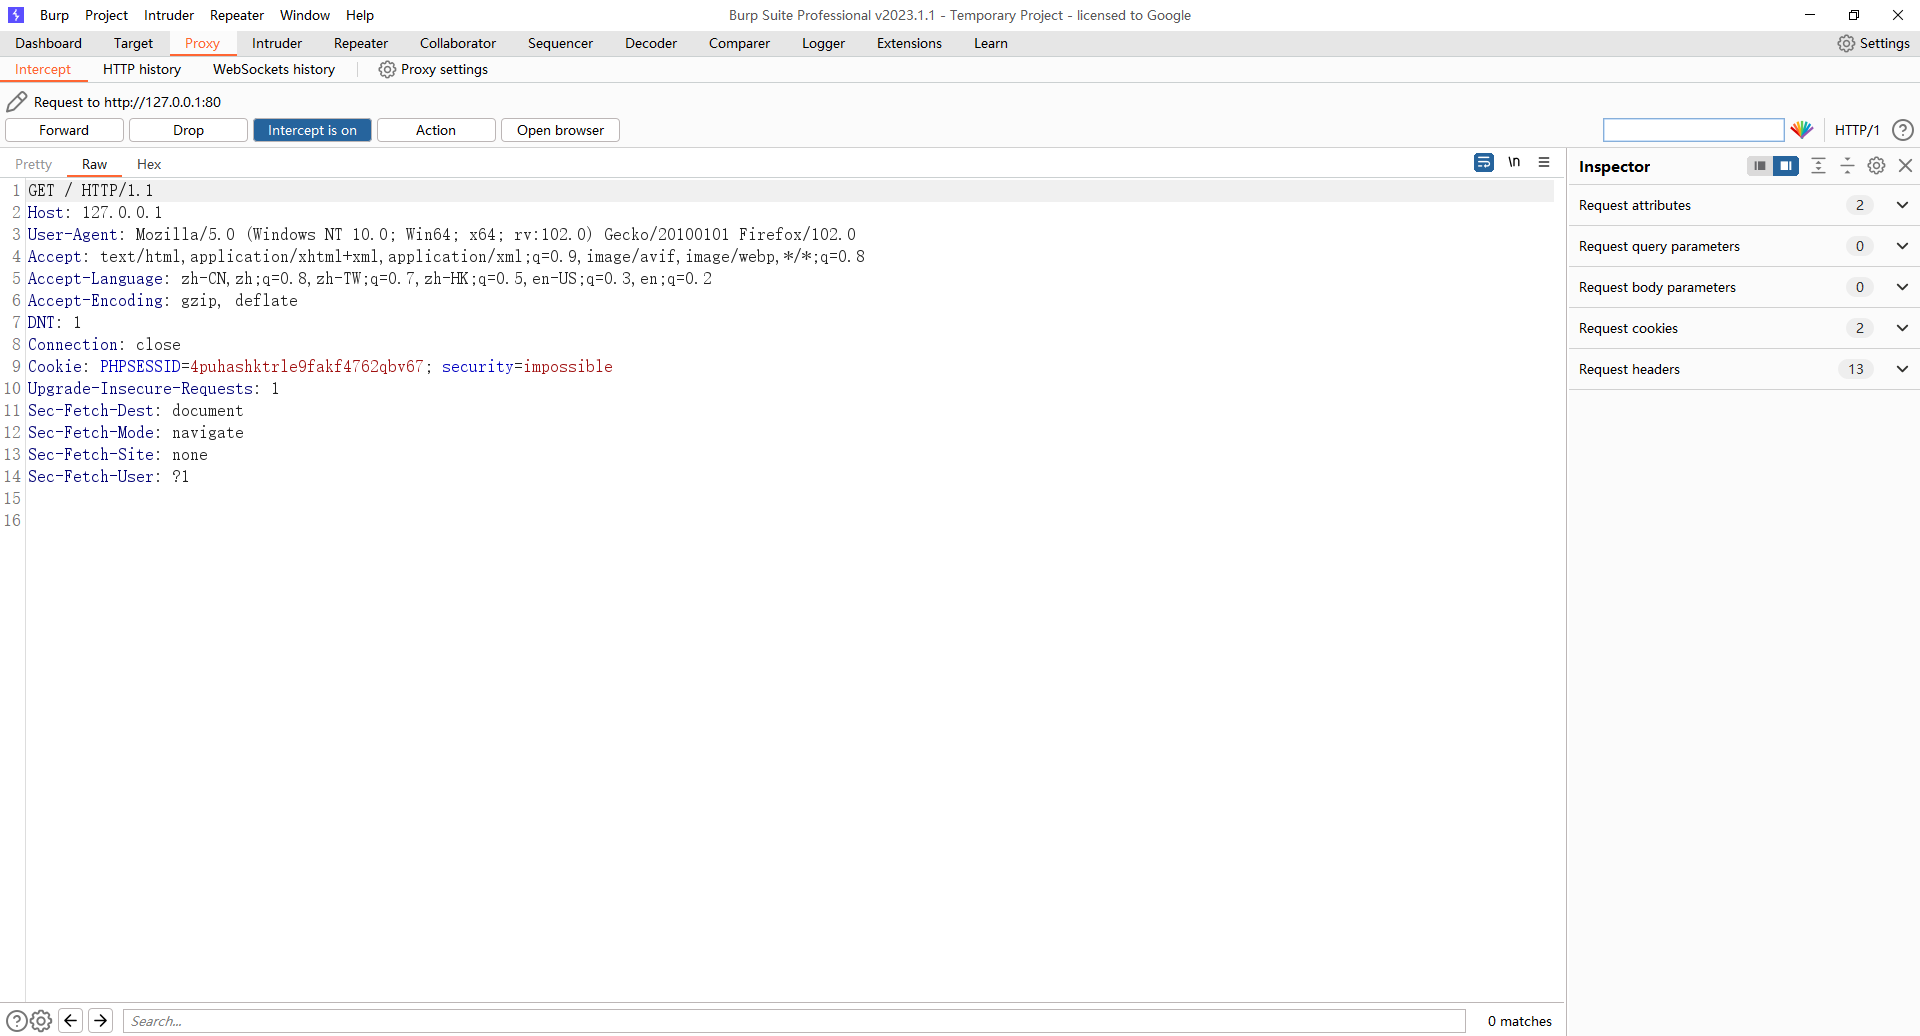Open the Window menu
This screenshot has height=1036, width=1920.
(305, 15)
